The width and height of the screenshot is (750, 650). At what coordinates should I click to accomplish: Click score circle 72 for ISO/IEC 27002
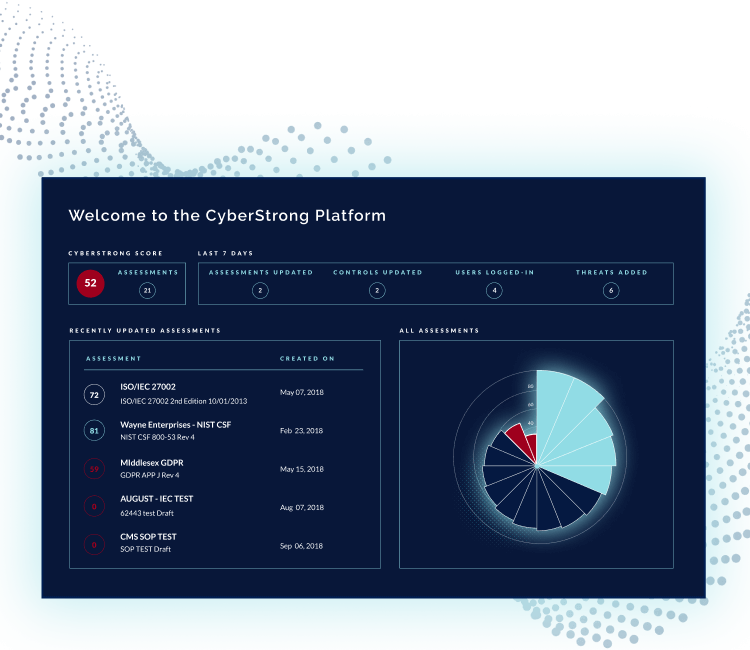tap(94, 395)
